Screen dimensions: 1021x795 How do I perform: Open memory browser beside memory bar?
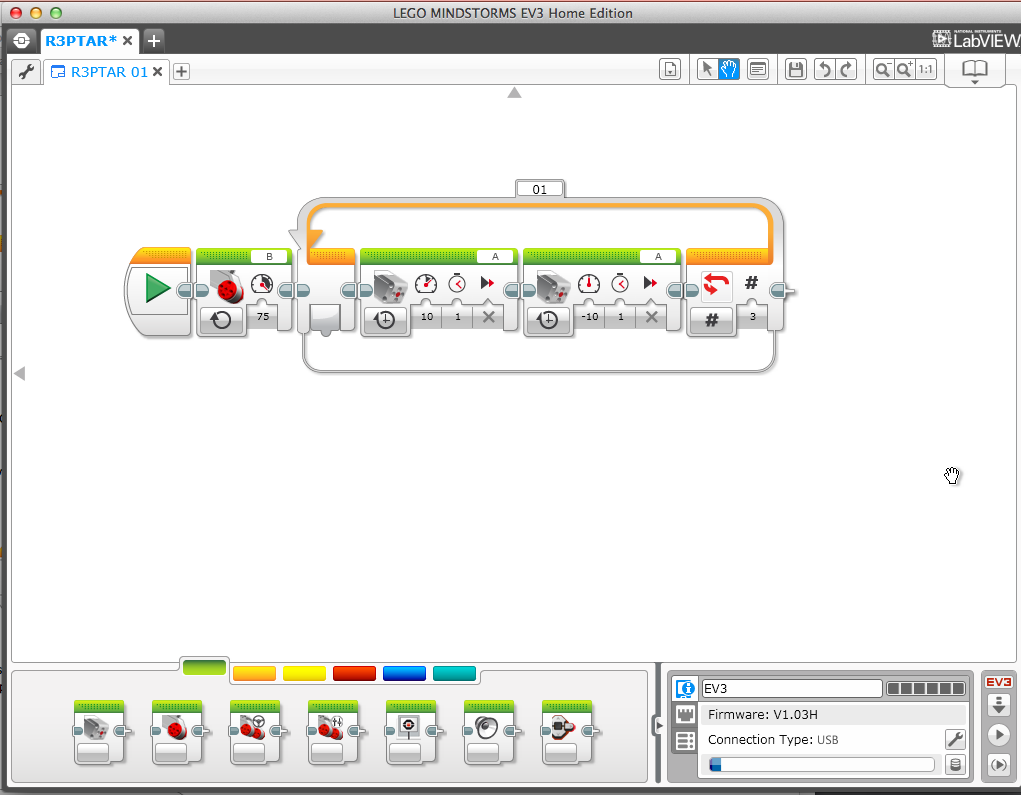[x=955, y=765]
